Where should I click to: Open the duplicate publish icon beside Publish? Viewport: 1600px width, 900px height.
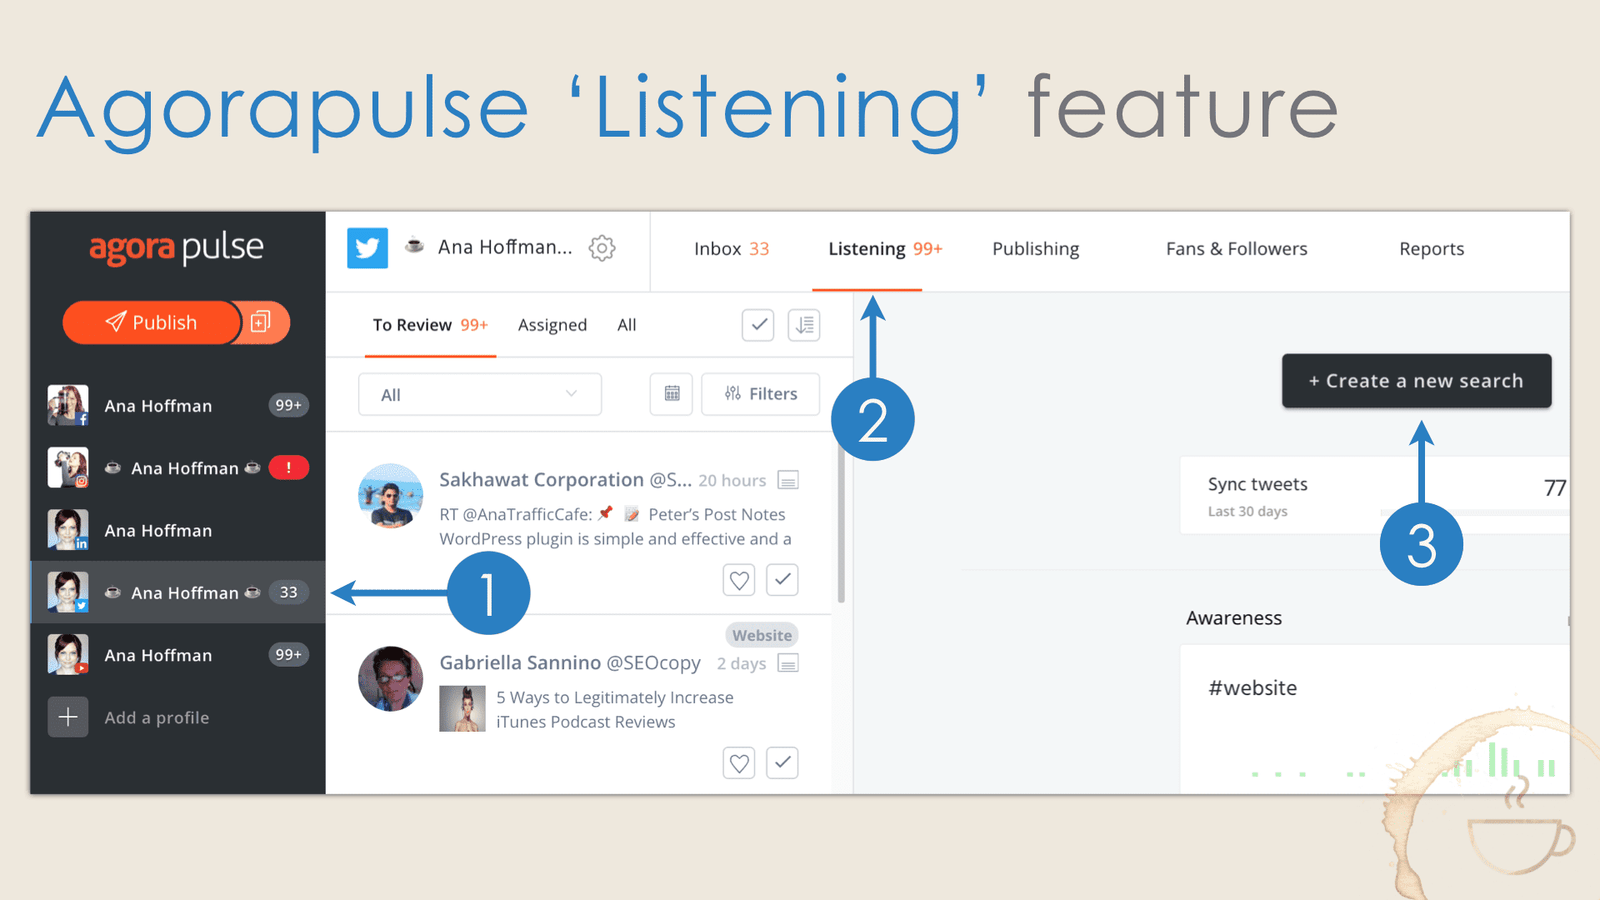click(x=262, y=322)
